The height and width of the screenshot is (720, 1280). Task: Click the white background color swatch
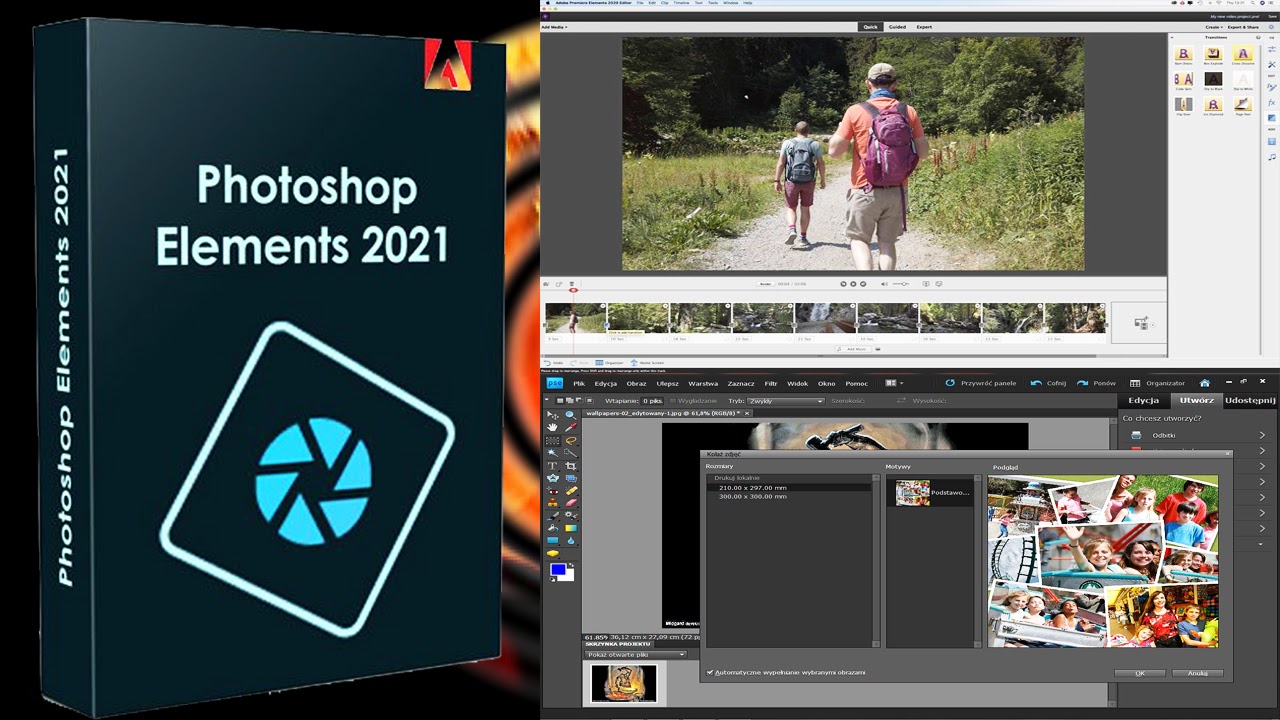(x=570, y=577)
